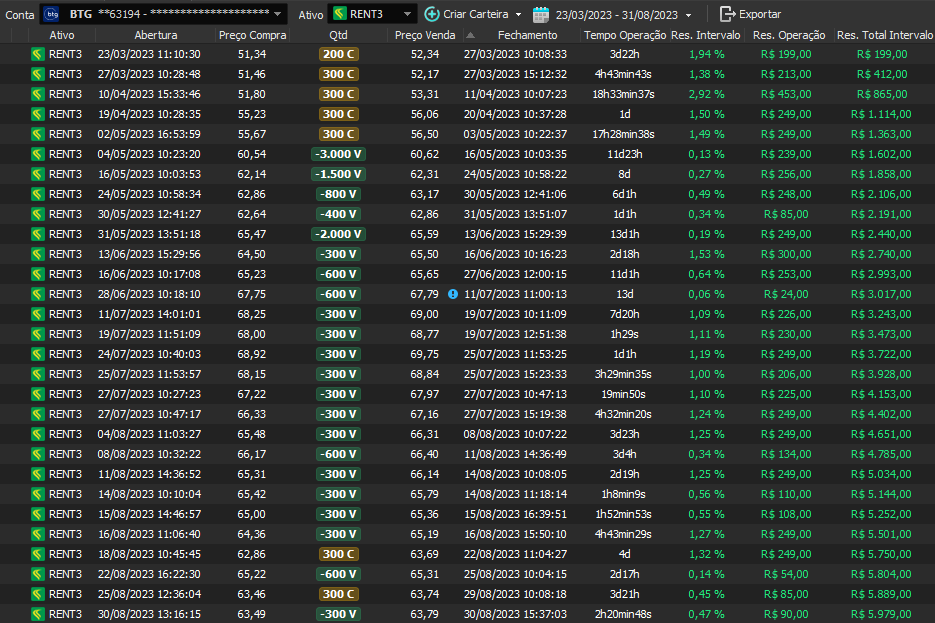935x623 pixels.
Task: Click the Exportar arrow icon
Action: (x=727, y=14)
